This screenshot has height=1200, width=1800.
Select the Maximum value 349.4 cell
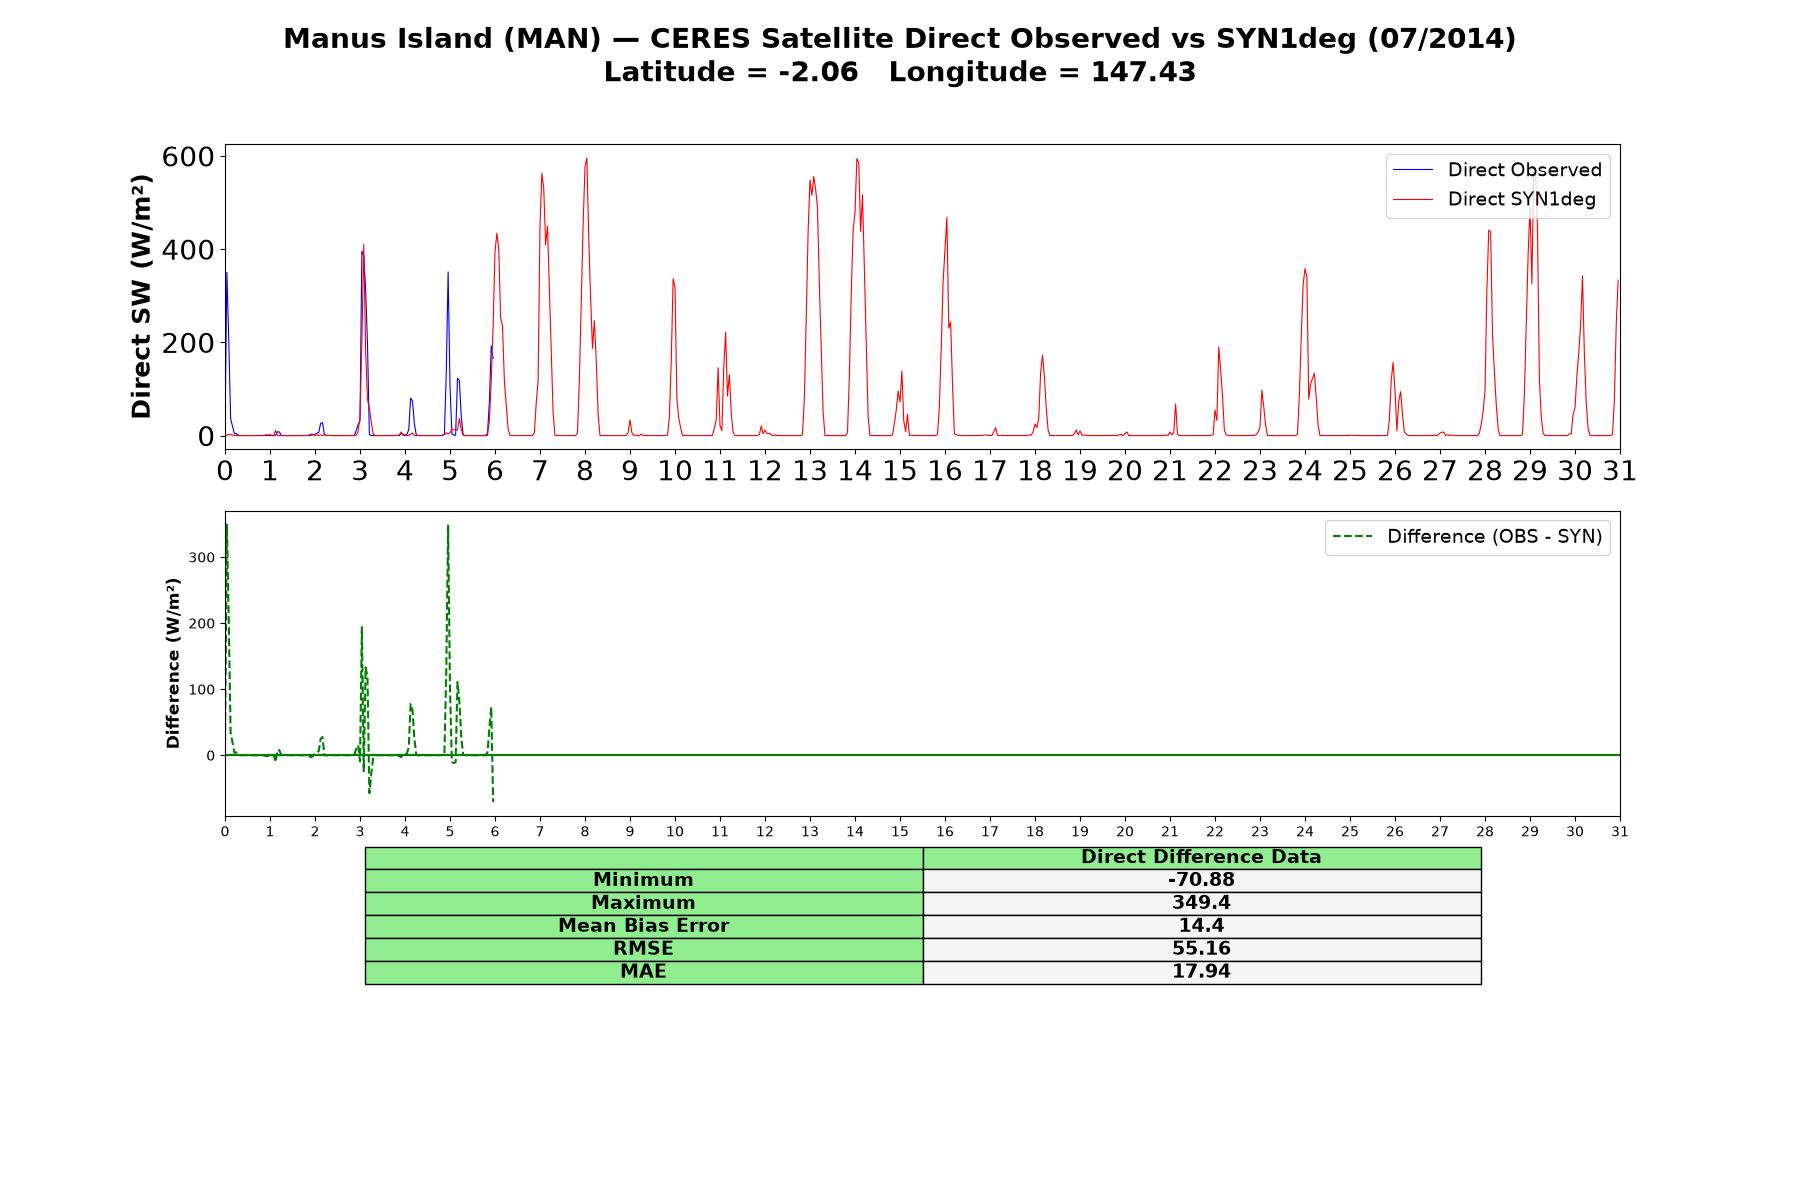point(1202,903)
